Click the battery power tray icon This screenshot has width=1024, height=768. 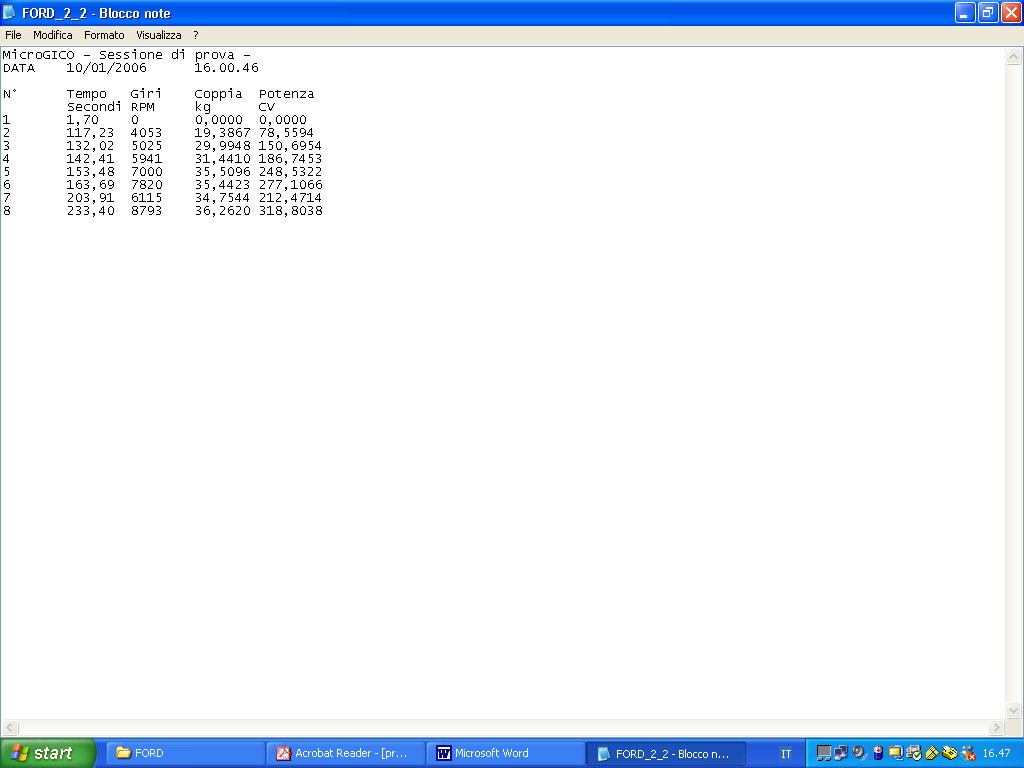click(878, 753)
